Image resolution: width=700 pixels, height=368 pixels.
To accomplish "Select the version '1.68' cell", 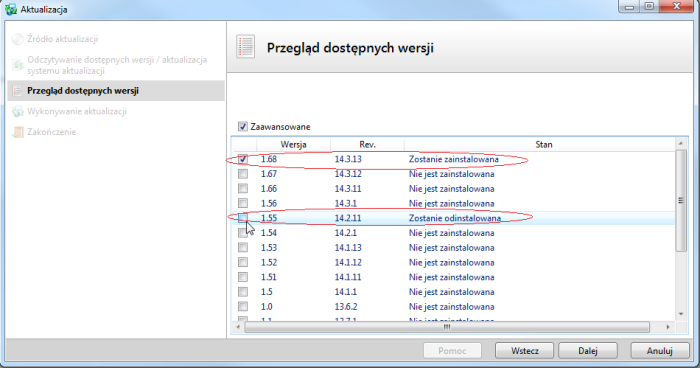I will (269, 159).
